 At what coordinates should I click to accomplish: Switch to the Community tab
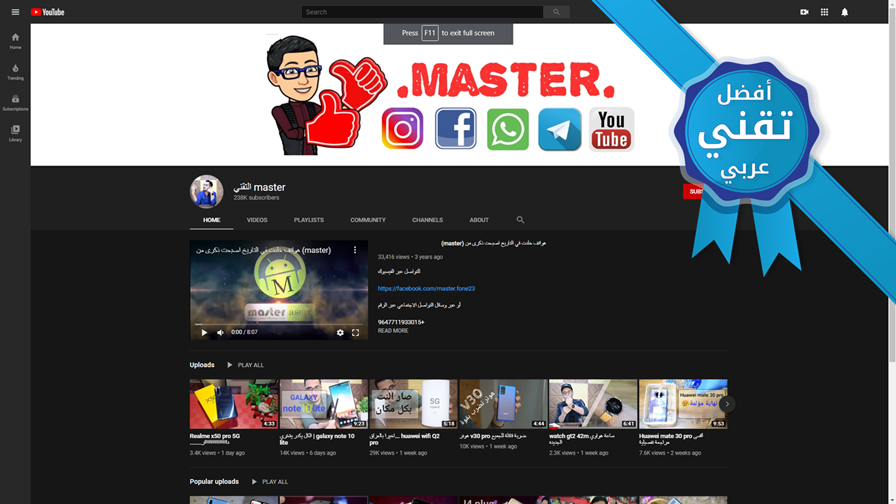click(x=368, y=220)
